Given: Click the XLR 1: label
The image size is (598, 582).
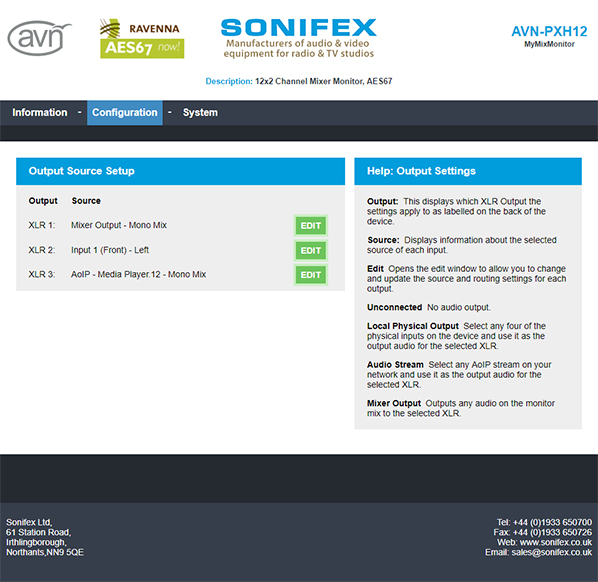Looking at the screenshot, I should pyautogui.click(x=42, y=225).
